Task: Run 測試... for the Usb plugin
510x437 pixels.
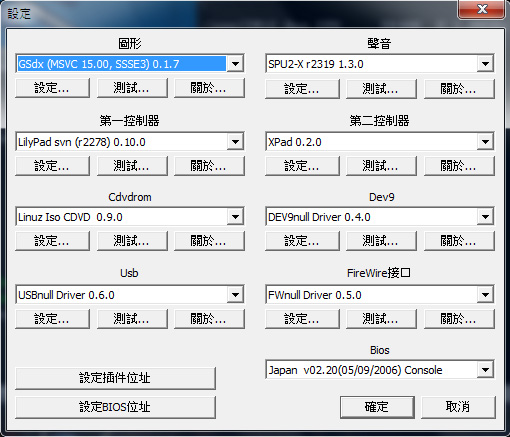Action: (x=132, y=319)
